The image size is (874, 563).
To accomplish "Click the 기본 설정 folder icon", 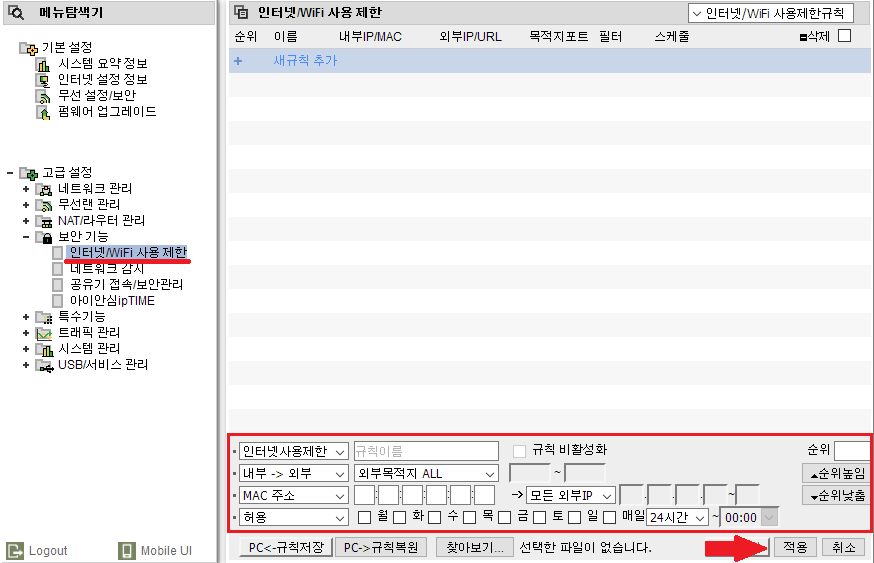I will 28,48.
